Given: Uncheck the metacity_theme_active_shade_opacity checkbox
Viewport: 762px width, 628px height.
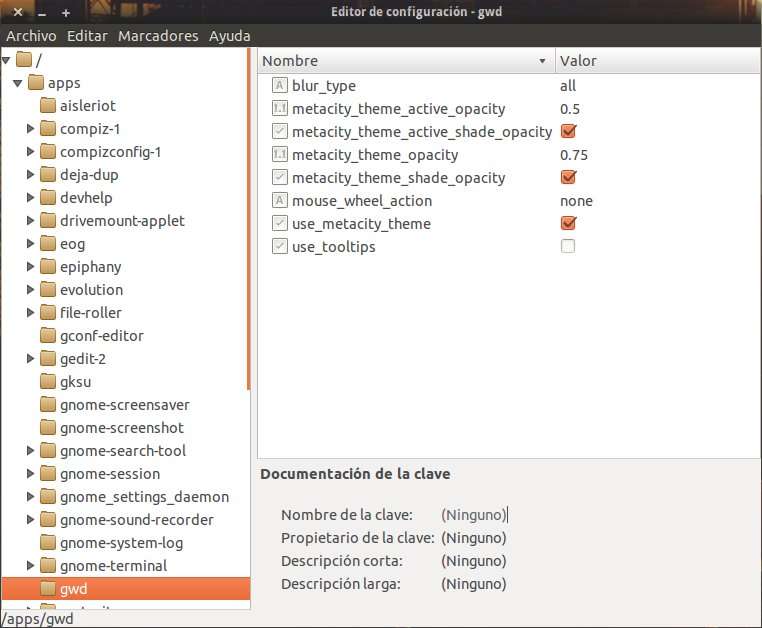Looking at the screenshot, I should (x=568, y=132).
